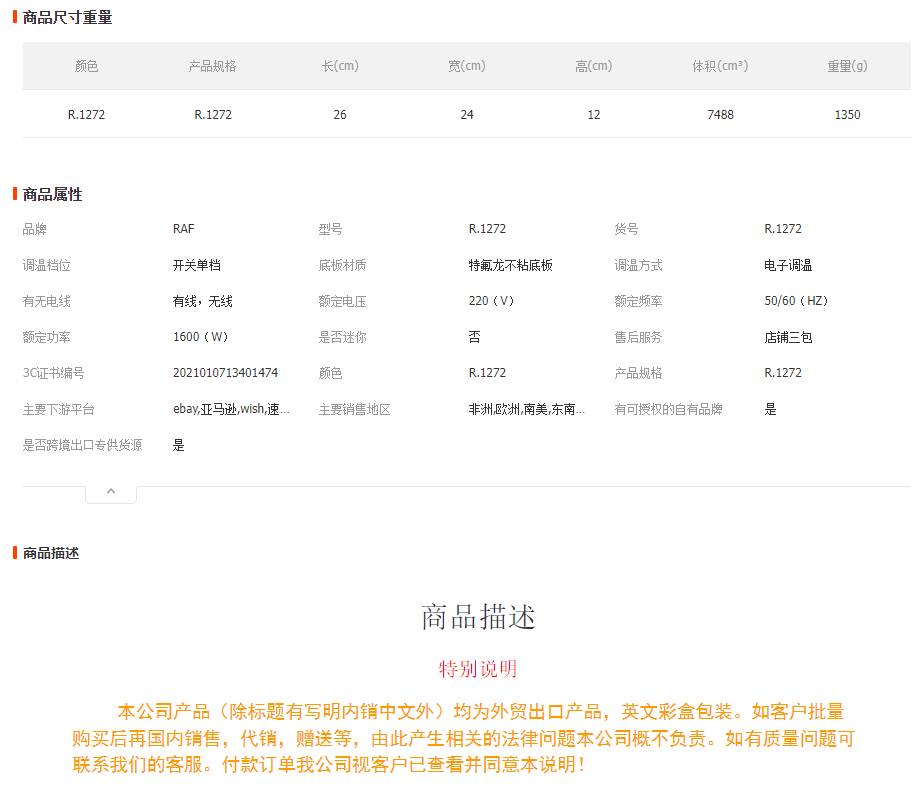Viewport: 923px width, 785px height.
Task: Click the 重量(g) column header
Action: [x=847, y=65]
